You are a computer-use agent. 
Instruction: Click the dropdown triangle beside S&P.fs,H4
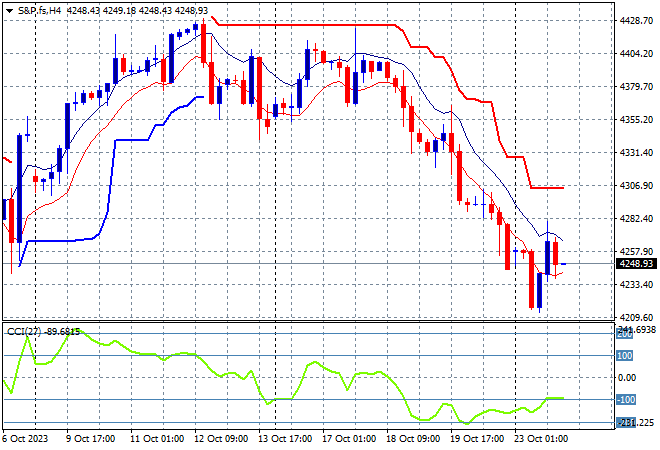(9, 9)
